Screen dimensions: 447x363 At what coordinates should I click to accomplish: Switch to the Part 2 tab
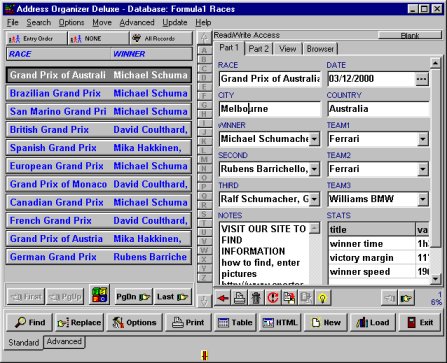258,49
